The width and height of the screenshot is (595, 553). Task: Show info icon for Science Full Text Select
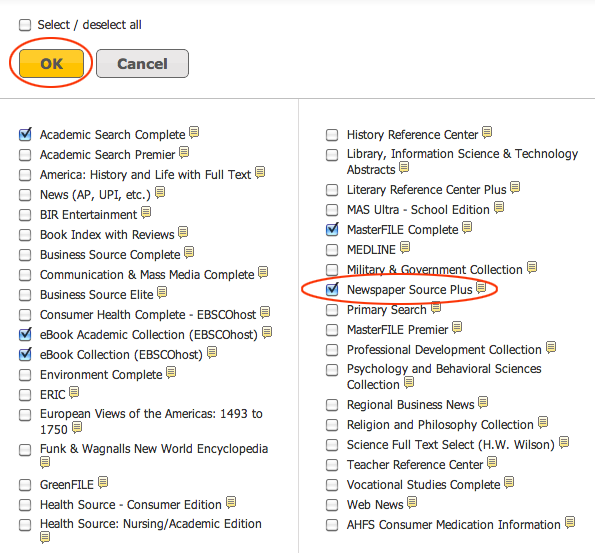coord(564,443)
